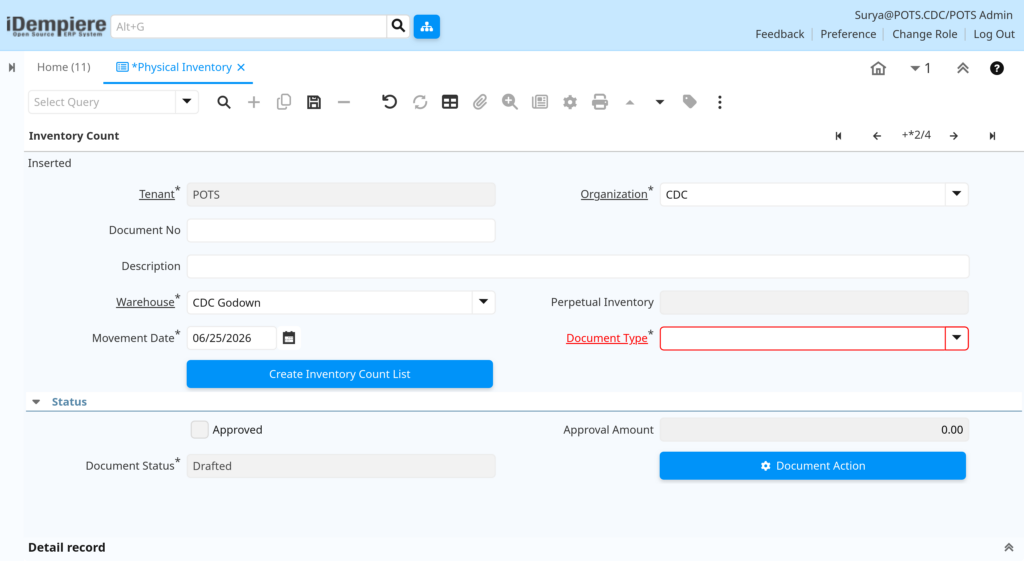The width and height of the screenshot is (1024, 561).
Task: Print with the printer toolbar icon
Action: pyautogui.click(x=600, y=102)
